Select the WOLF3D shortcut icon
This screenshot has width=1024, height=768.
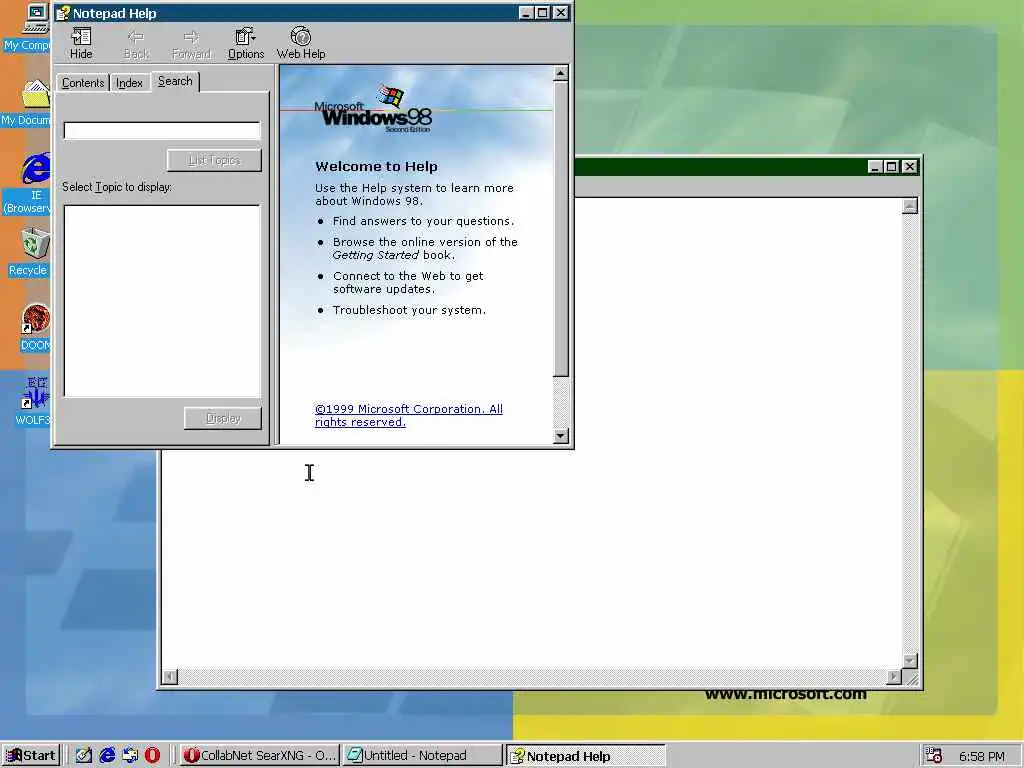click(x=33, y=401)
